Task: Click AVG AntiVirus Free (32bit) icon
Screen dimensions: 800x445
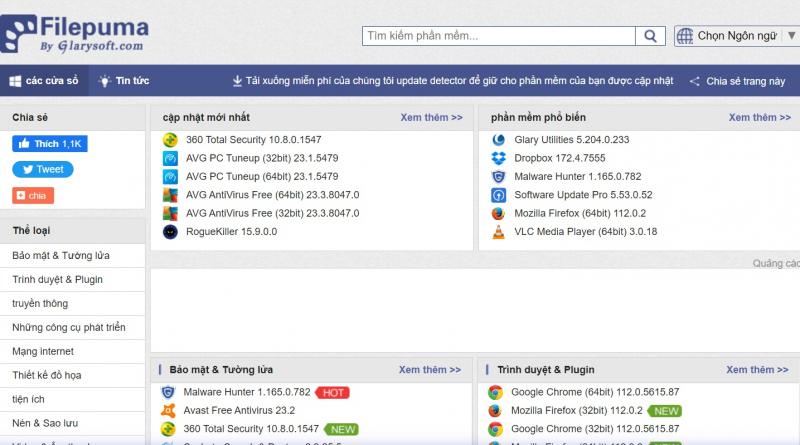Action: click(x=170, y=213)
